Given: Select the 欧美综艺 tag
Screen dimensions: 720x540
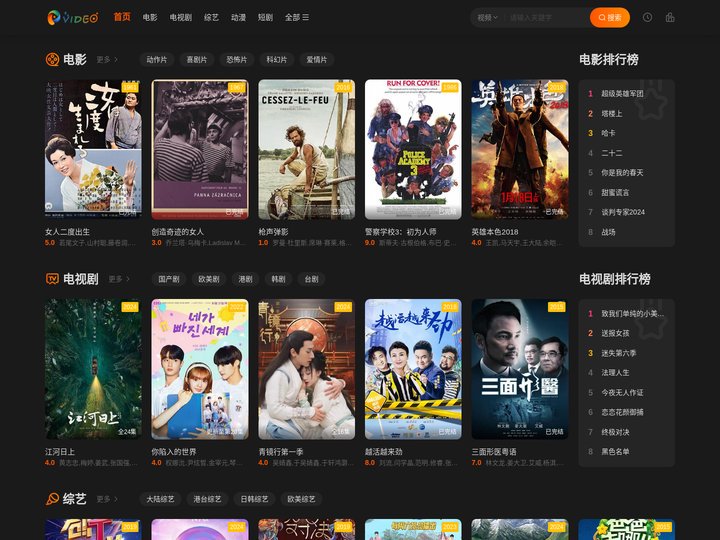Looking at the screenshot, I should (301, 499).
